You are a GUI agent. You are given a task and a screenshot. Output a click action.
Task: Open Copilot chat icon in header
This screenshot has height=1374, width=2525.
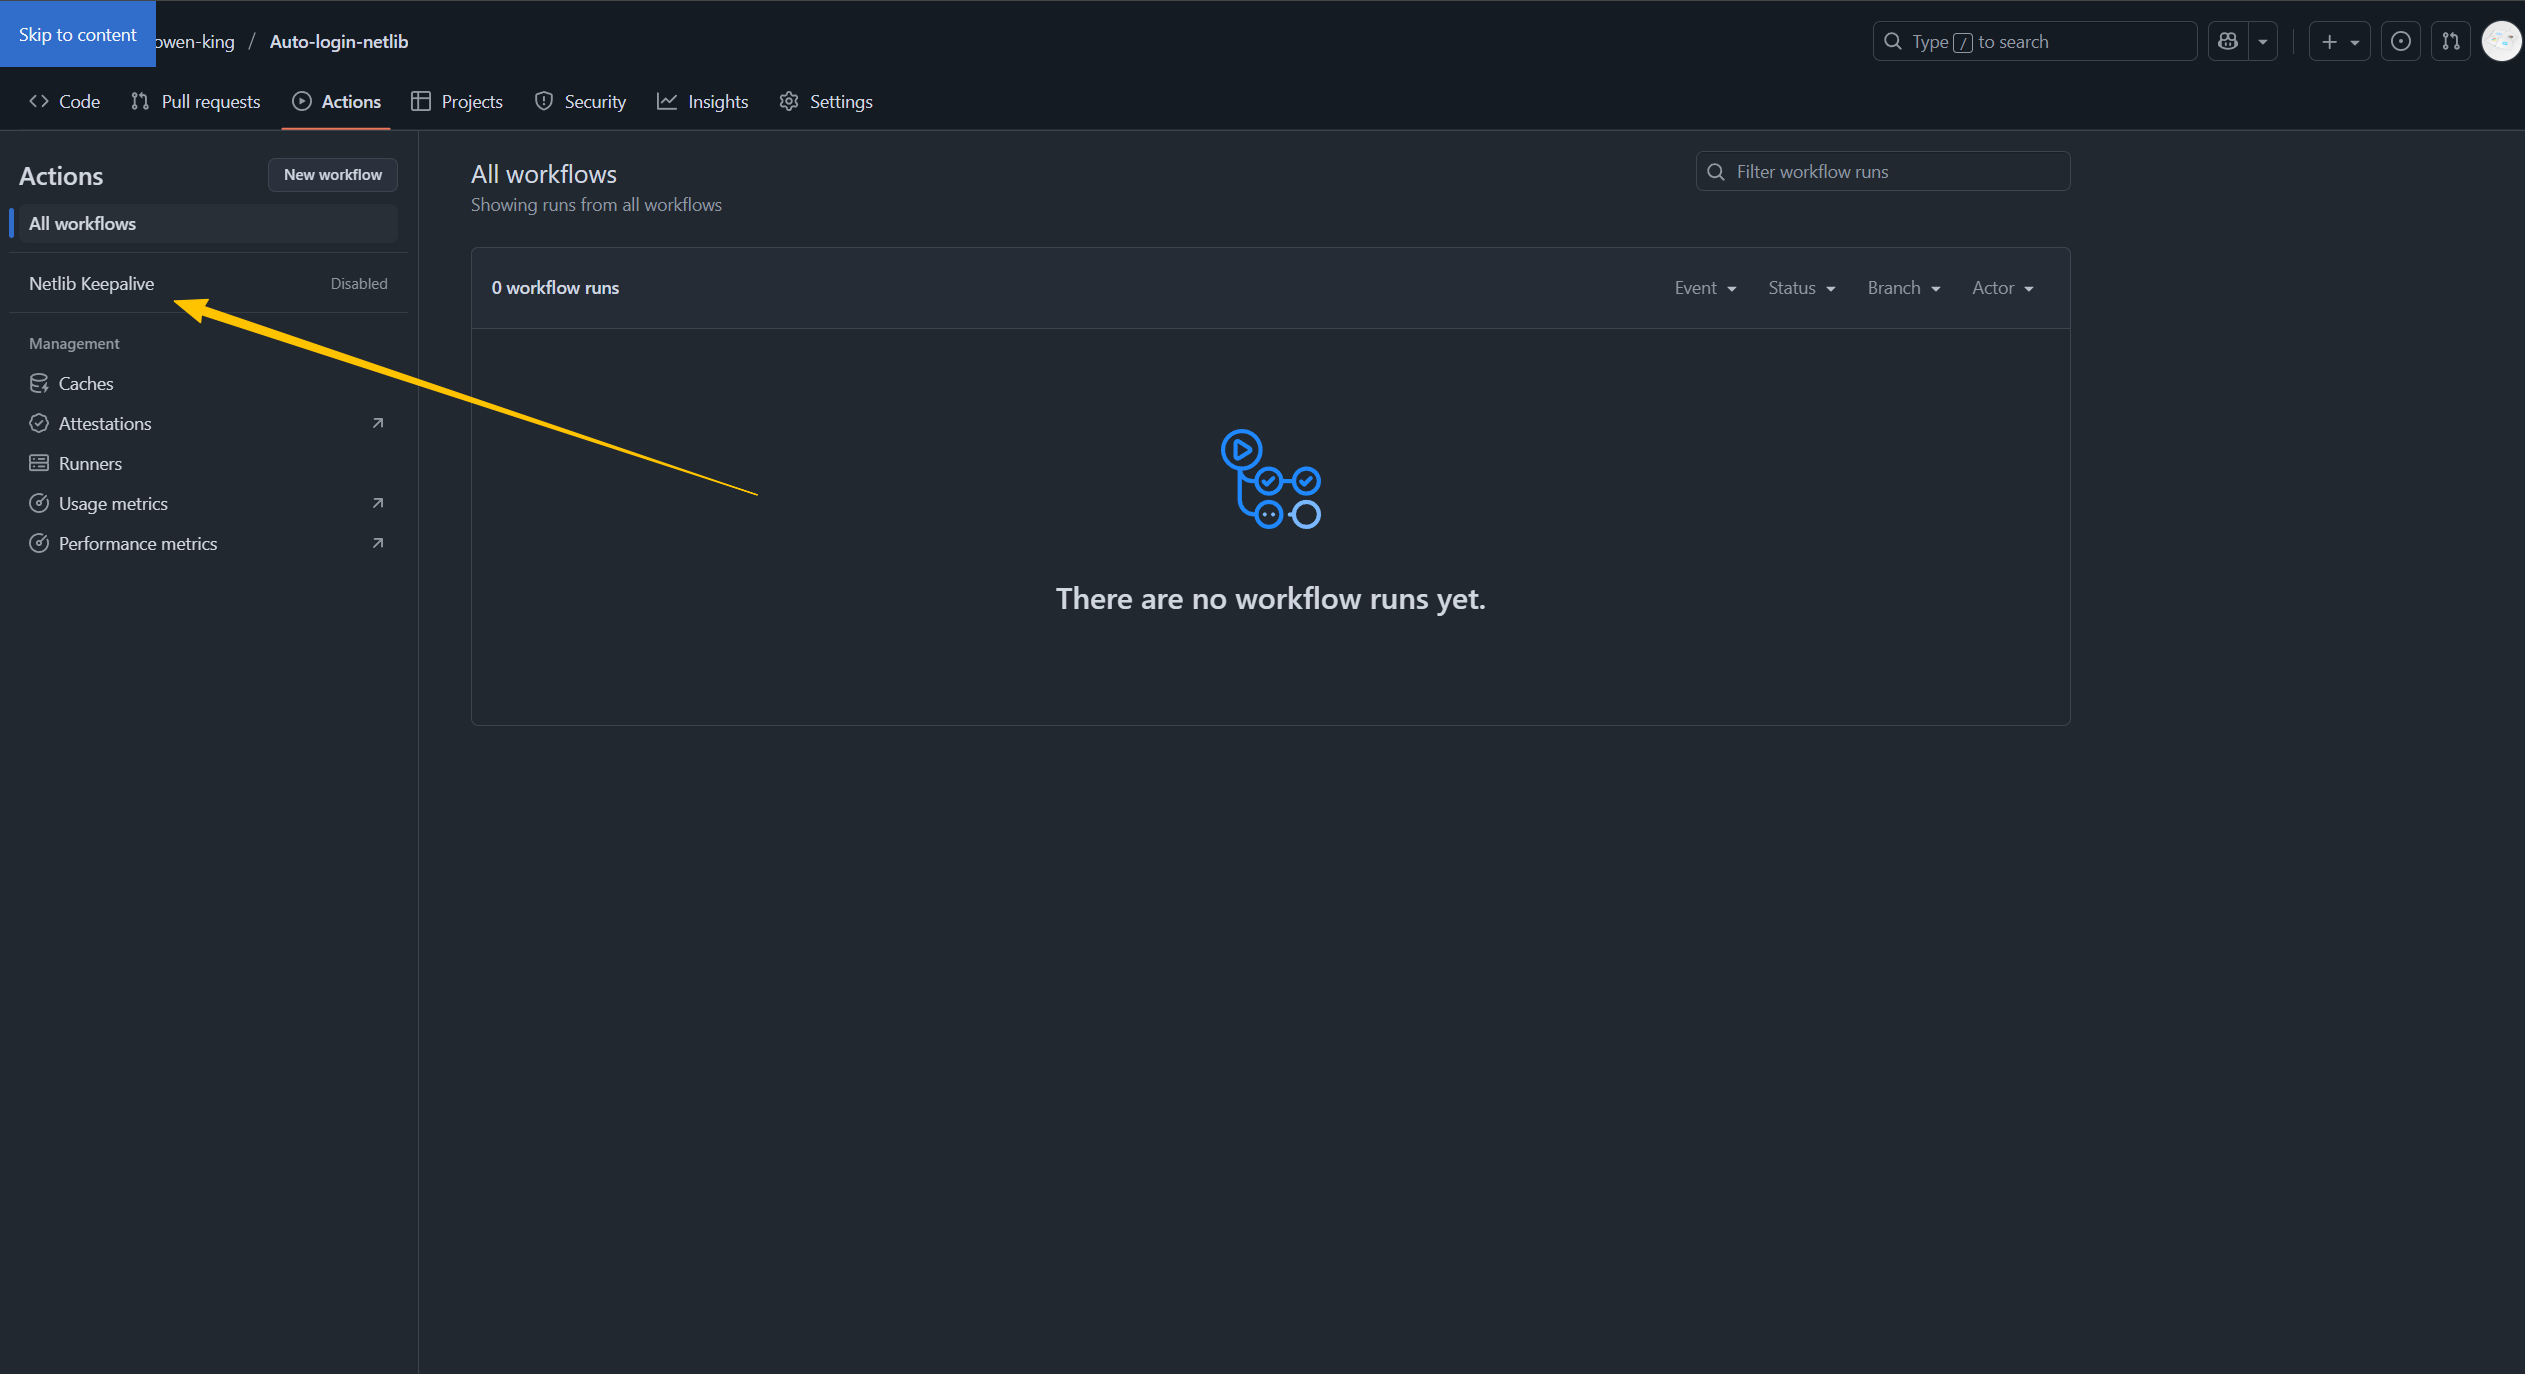point(2228,42)
